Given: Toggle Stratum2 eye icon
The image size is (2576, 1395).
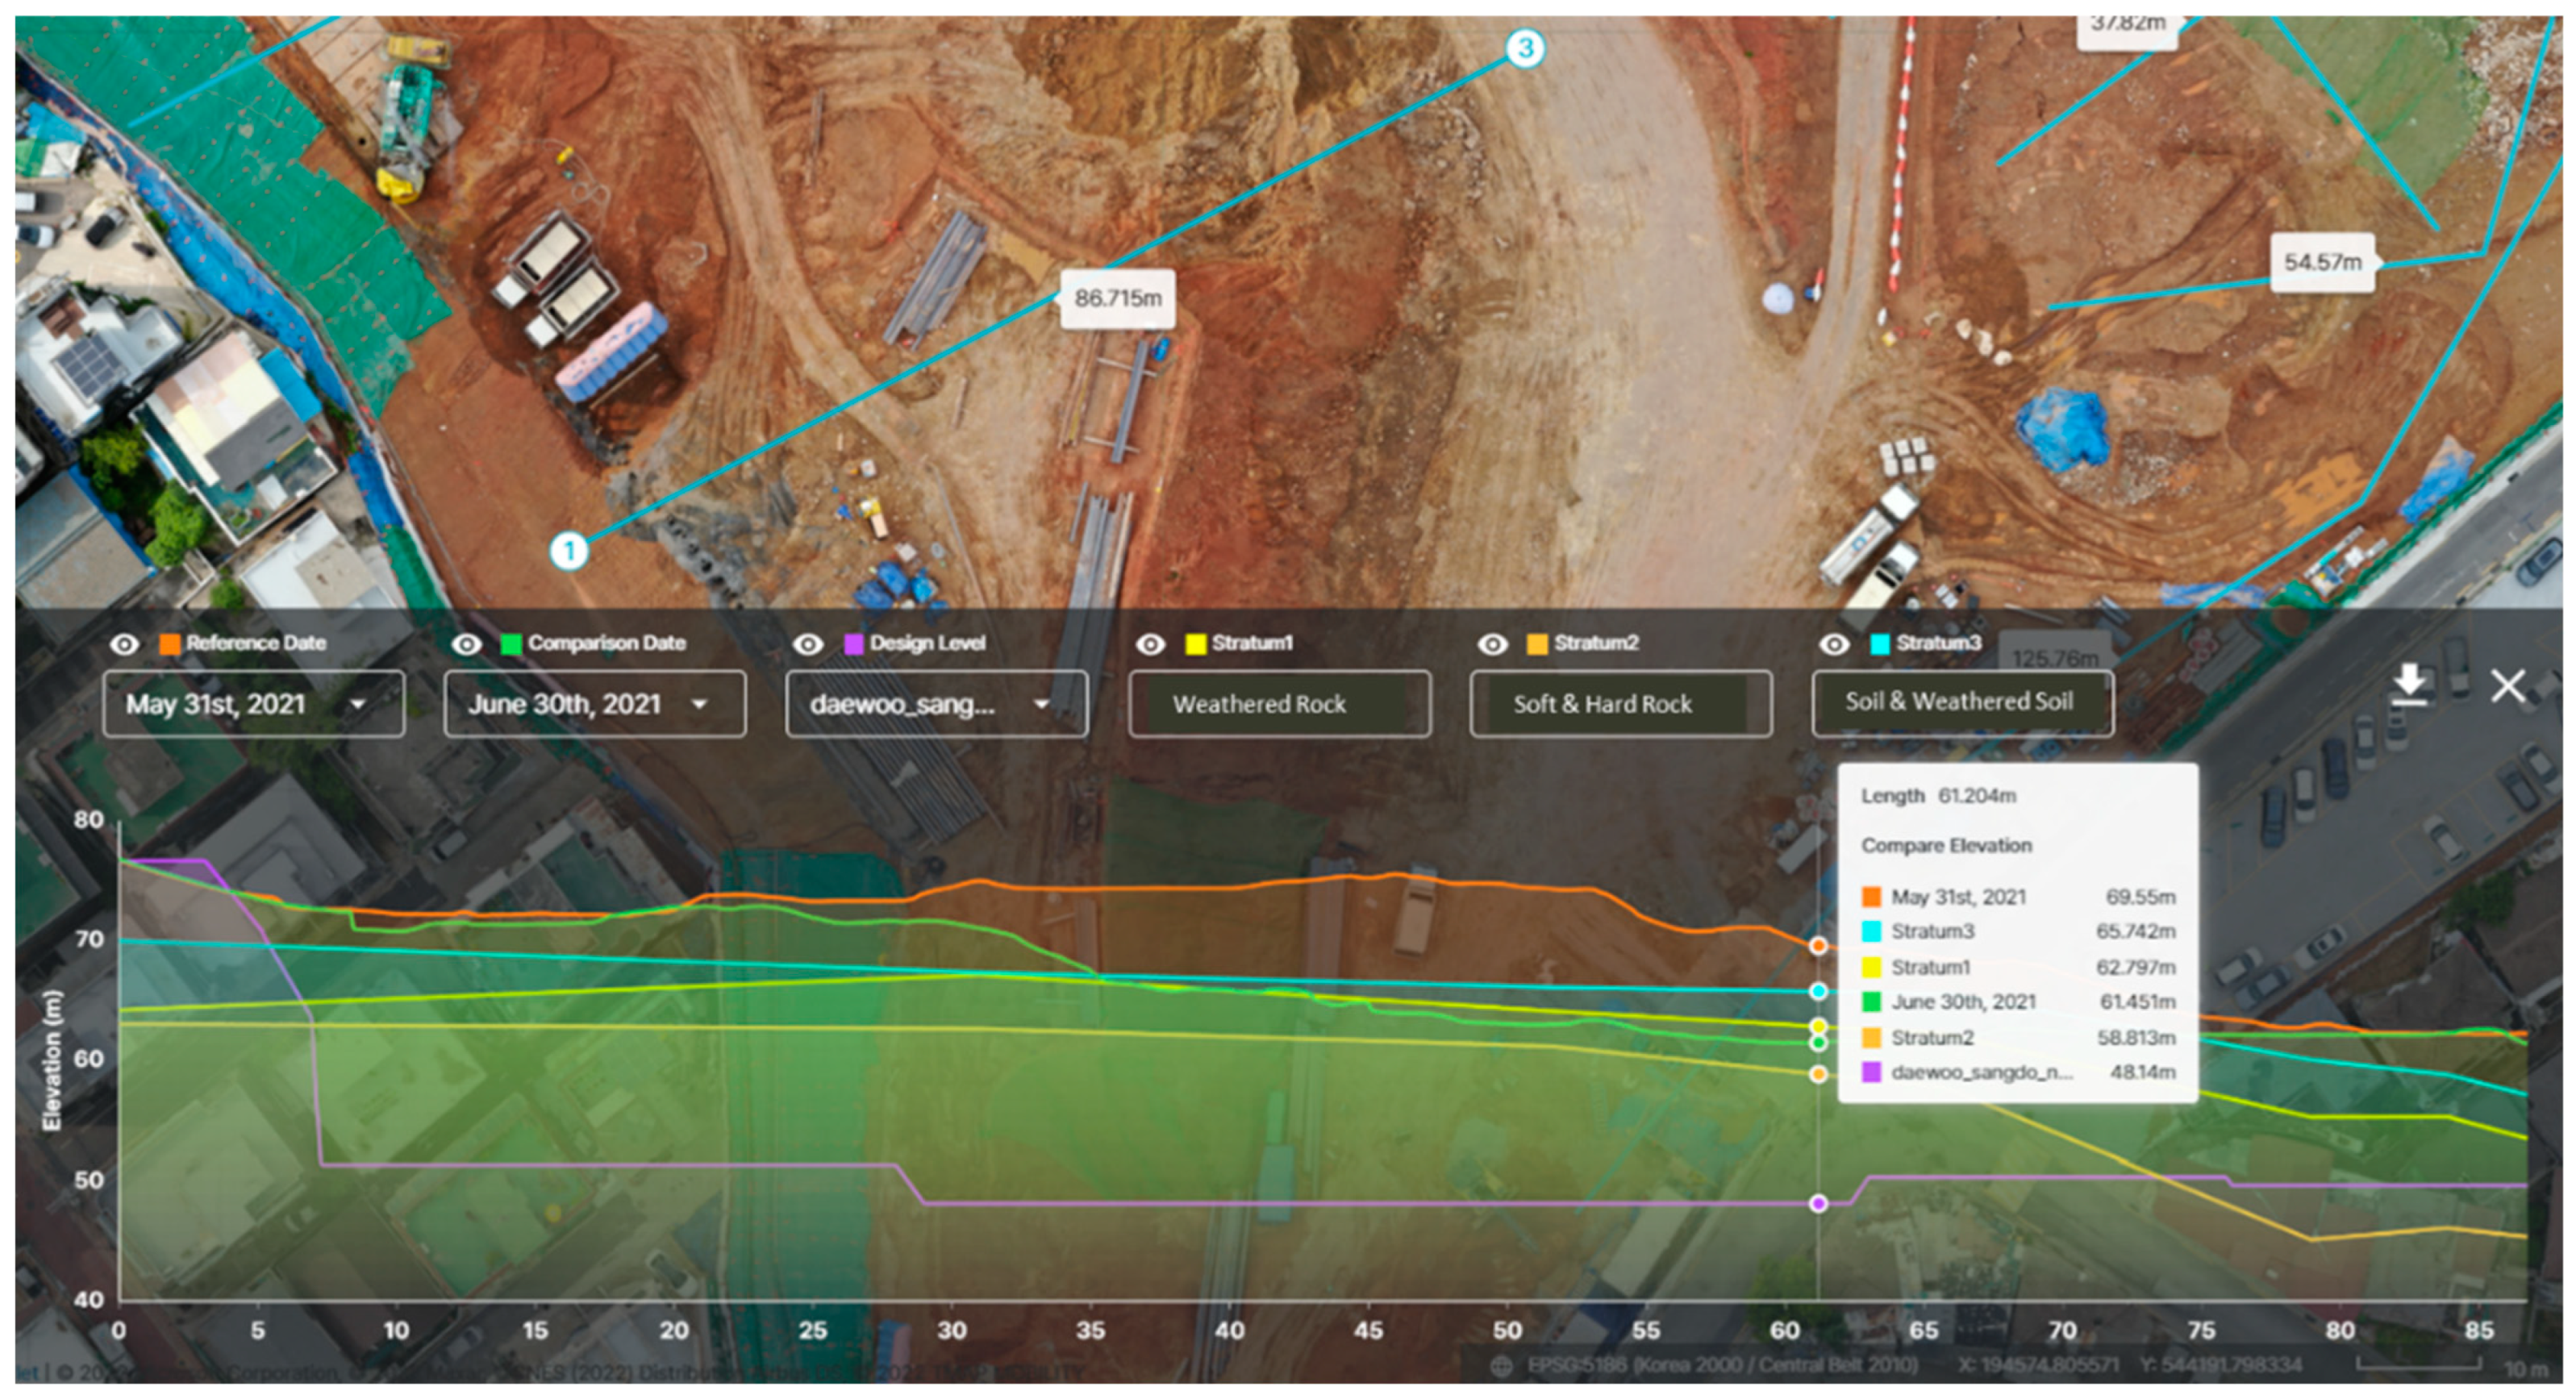Looking at the screenshot, I should click(x=1492, y=644).
